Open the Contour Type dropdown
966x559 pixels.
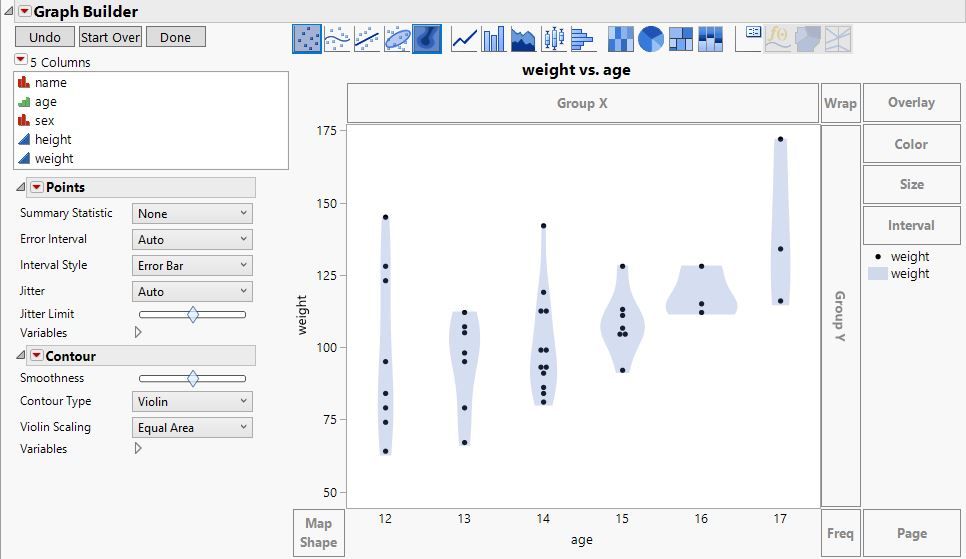point(192,401)
